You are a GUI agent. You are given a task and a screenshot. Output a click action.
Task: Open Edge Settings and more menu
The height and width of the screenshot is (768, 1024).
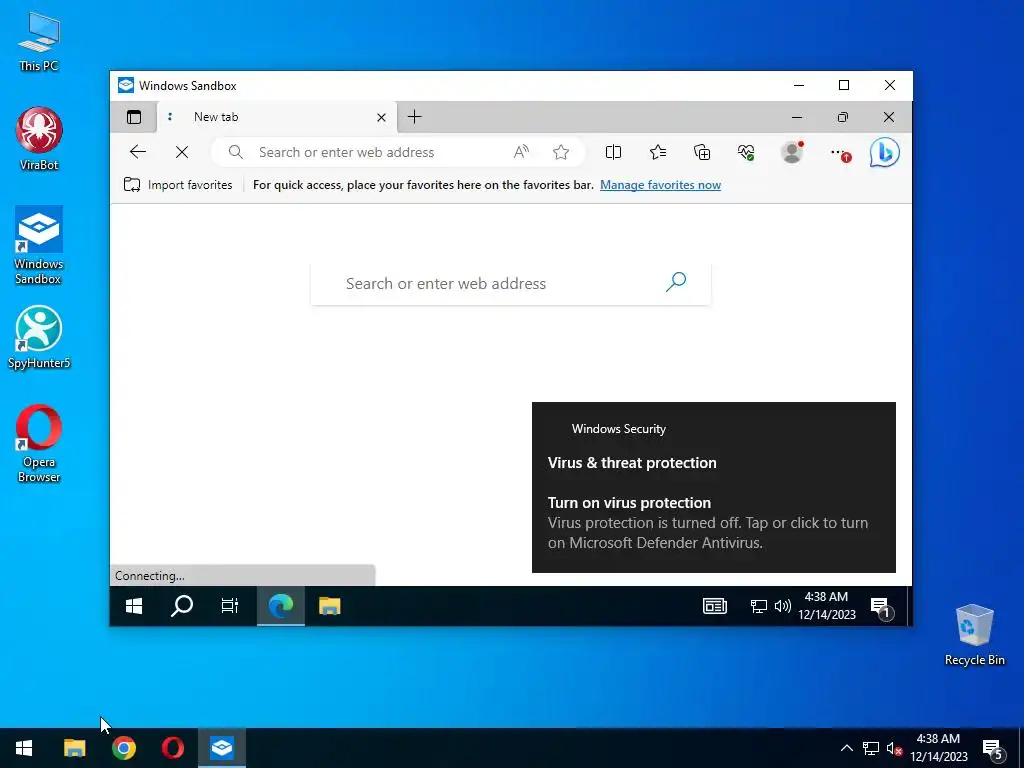[839, 153]
